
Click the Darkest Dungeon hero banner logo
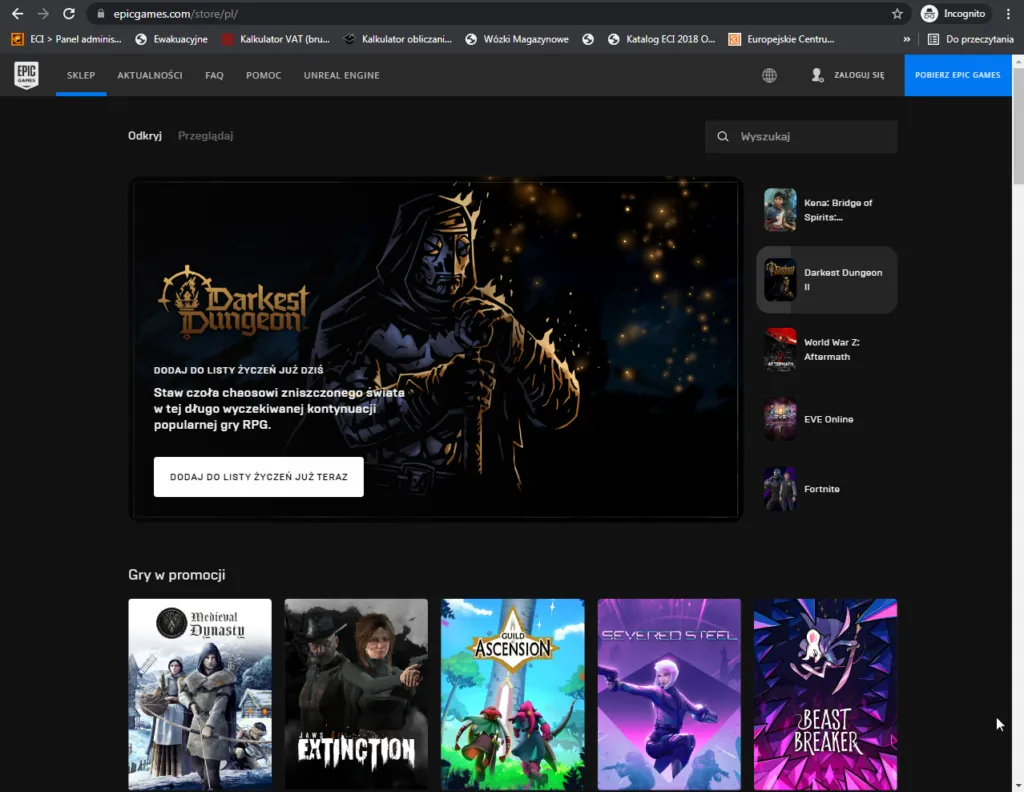tap(233, 303)
